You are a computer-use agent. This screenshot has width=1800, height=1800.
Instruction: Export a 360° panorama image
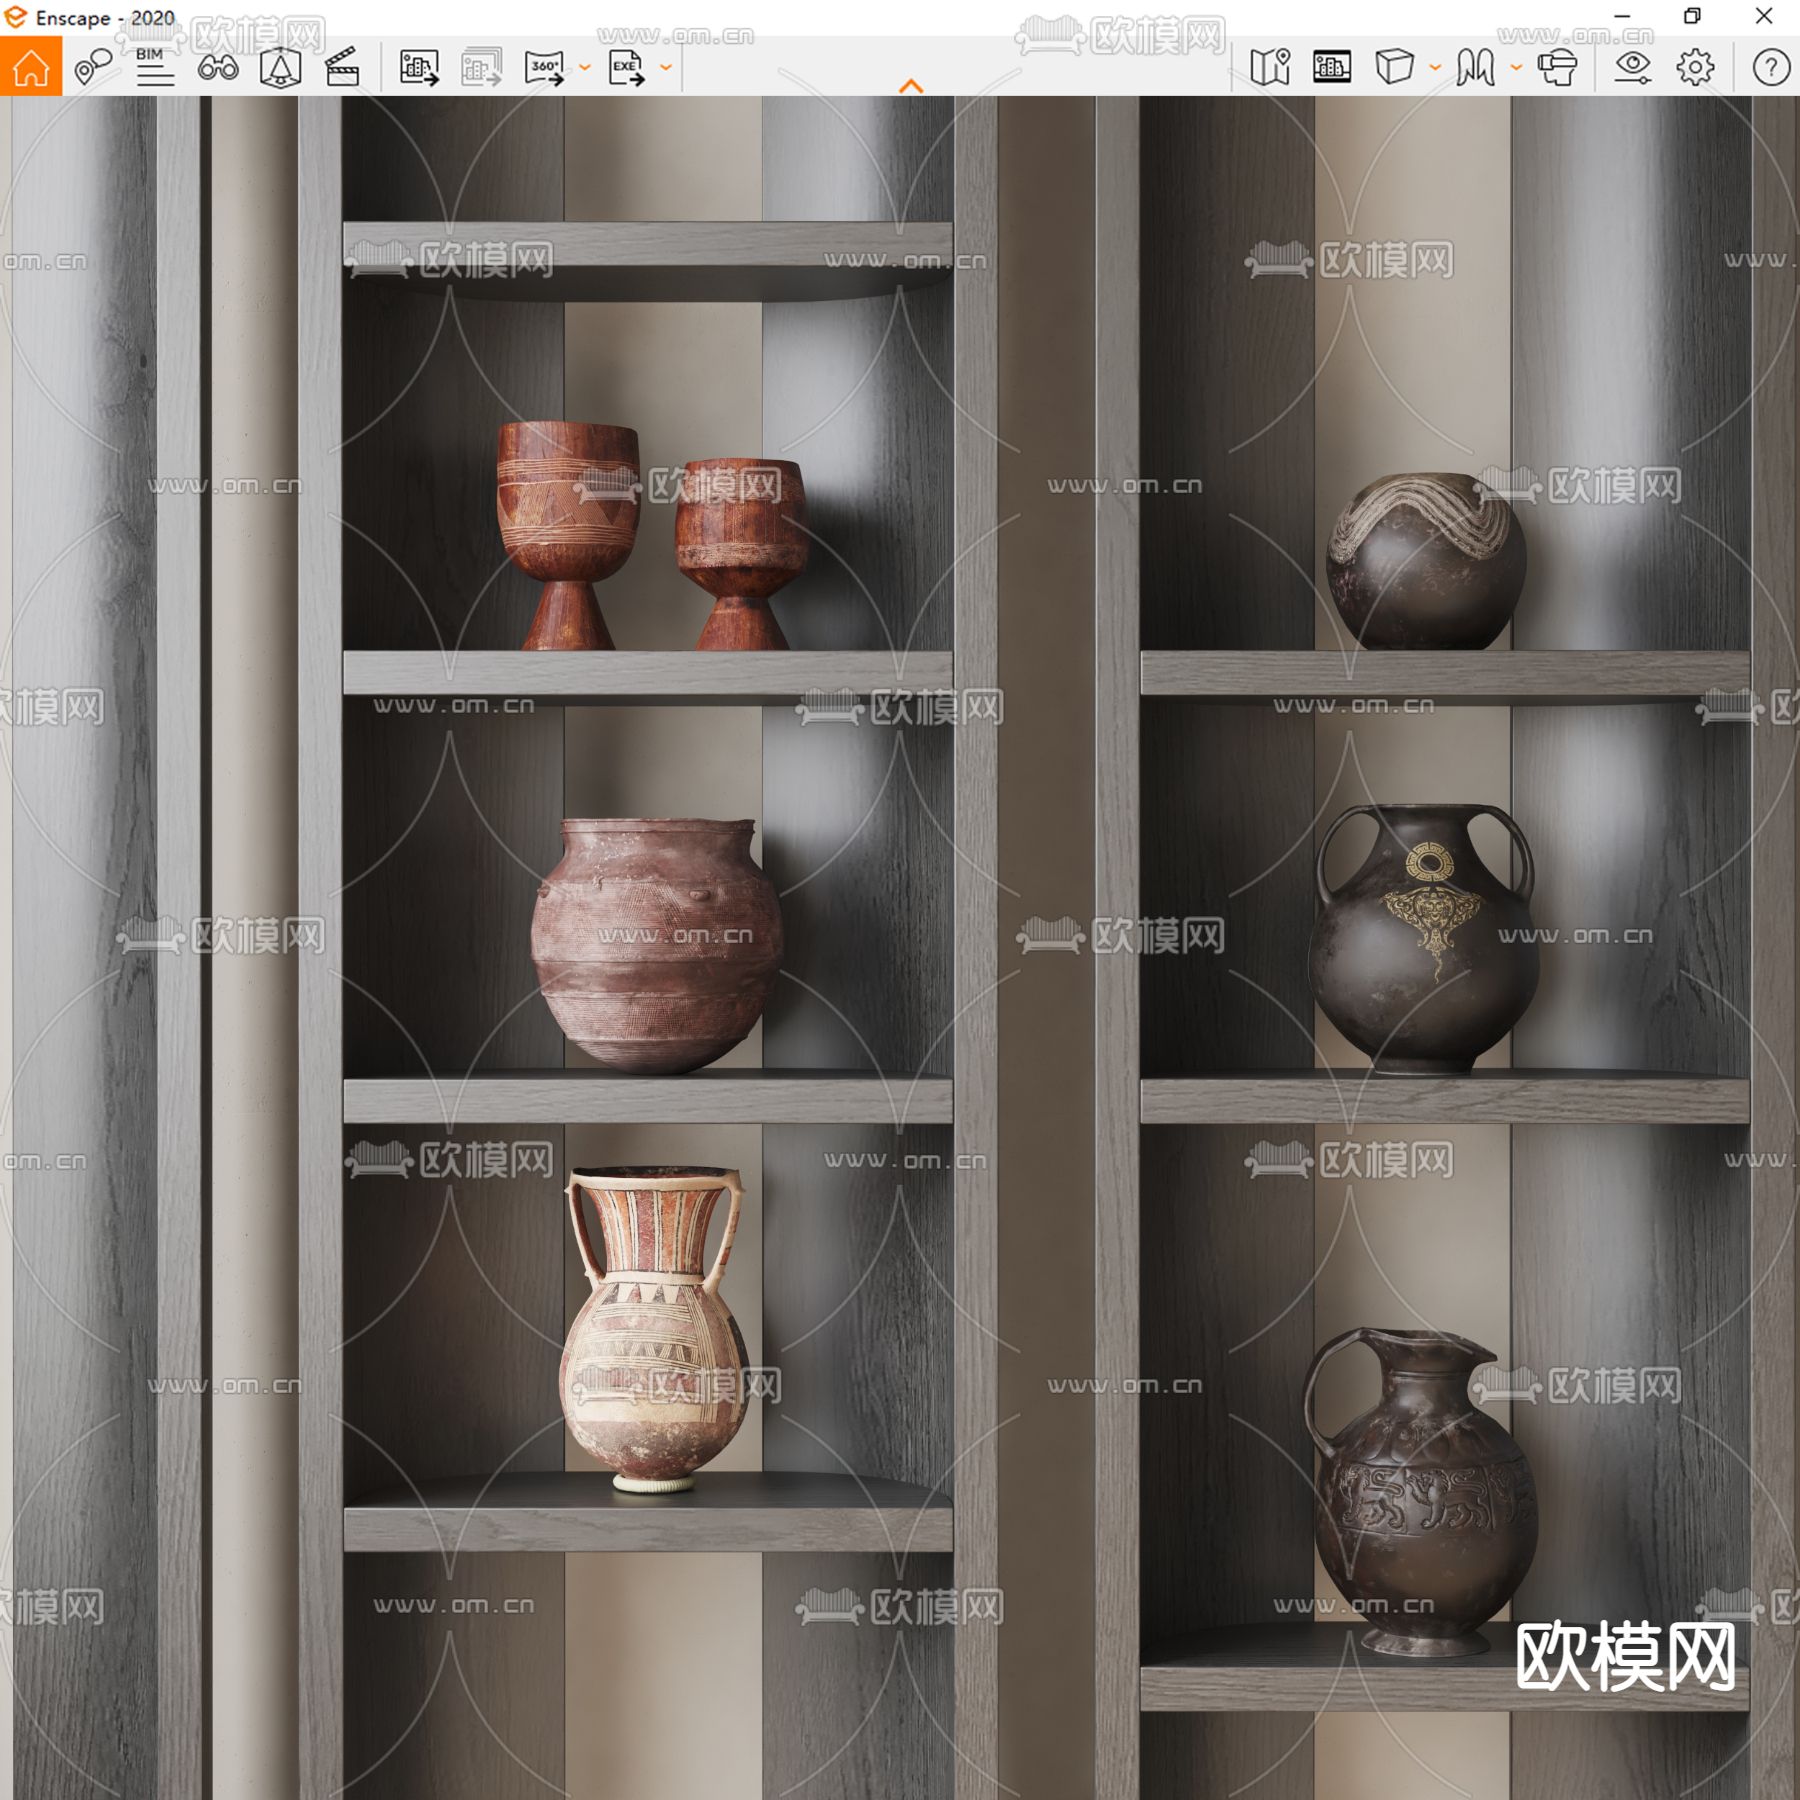544,67
